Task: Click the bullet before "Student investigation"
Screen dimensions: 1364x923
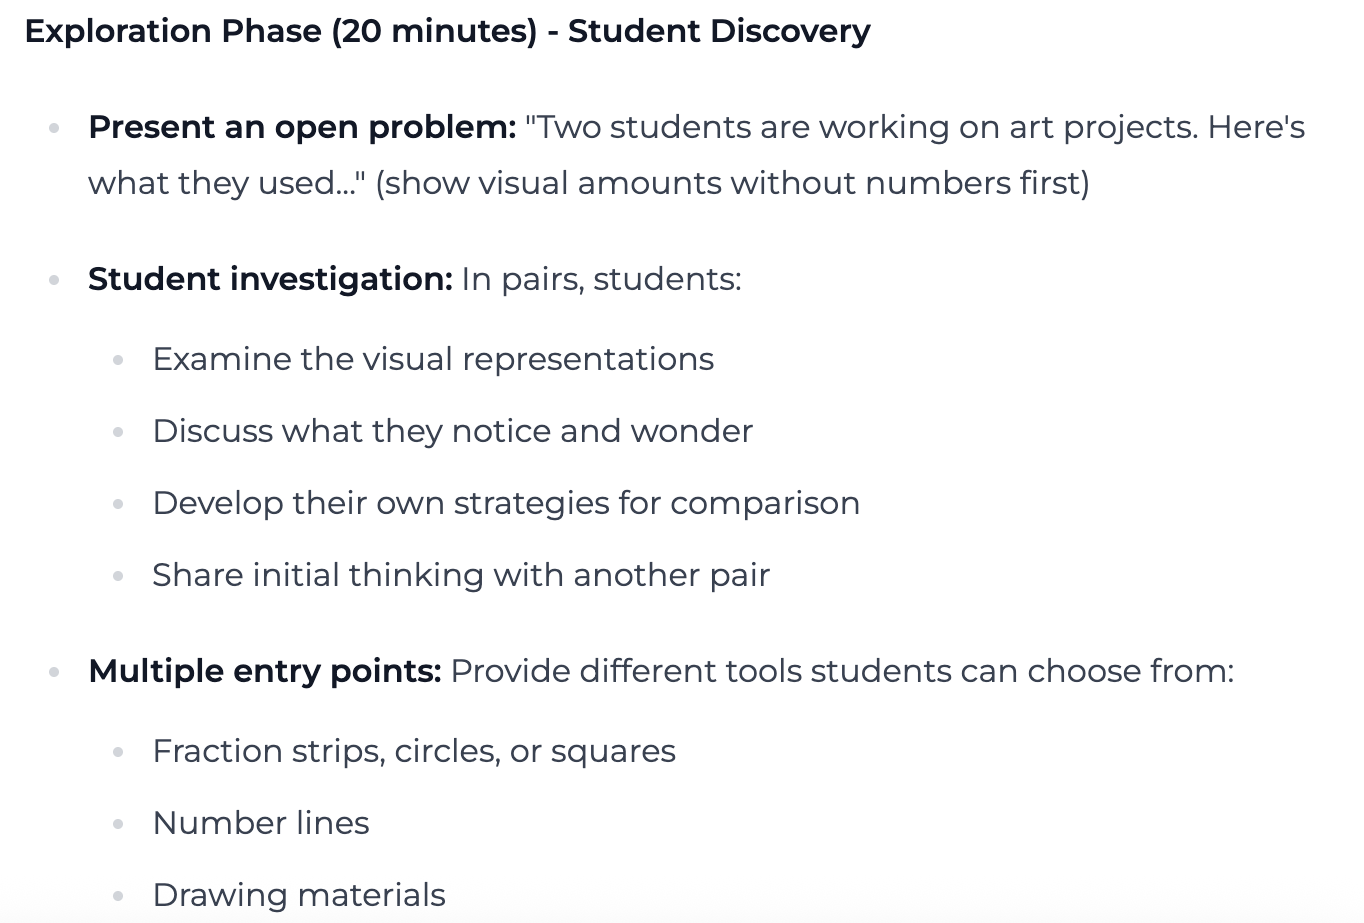Action: coord(55,279)
